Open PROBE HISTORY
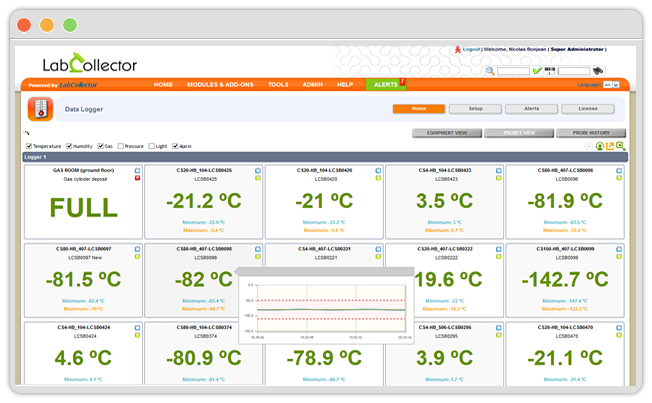Image resolution: width=652 pixels, height=403 pixels. point(591,133)
